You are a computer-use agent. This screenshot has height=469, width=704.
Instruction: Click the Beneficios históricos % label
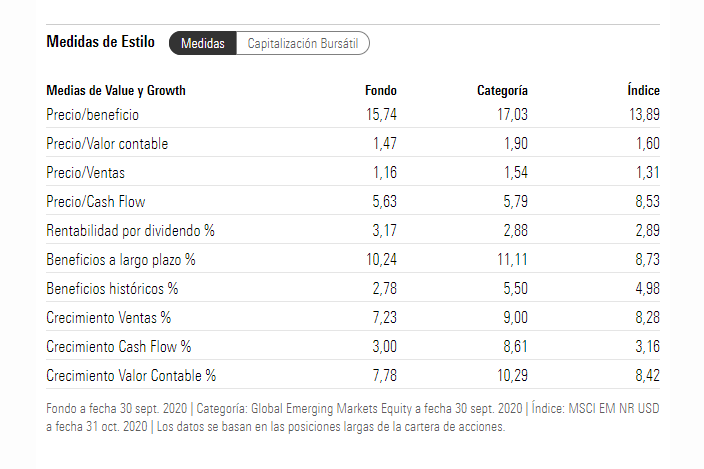click(112, 289)
